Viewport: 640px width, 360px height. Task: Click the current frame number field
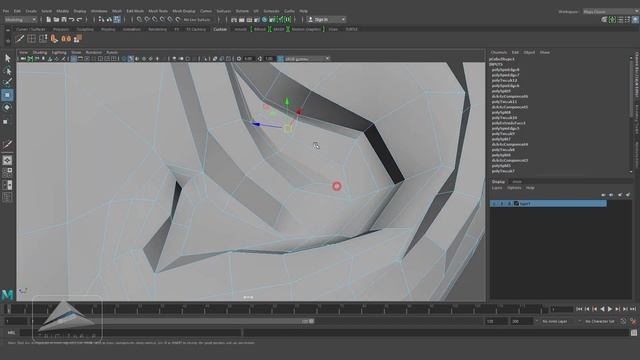[x=562, y=309]
